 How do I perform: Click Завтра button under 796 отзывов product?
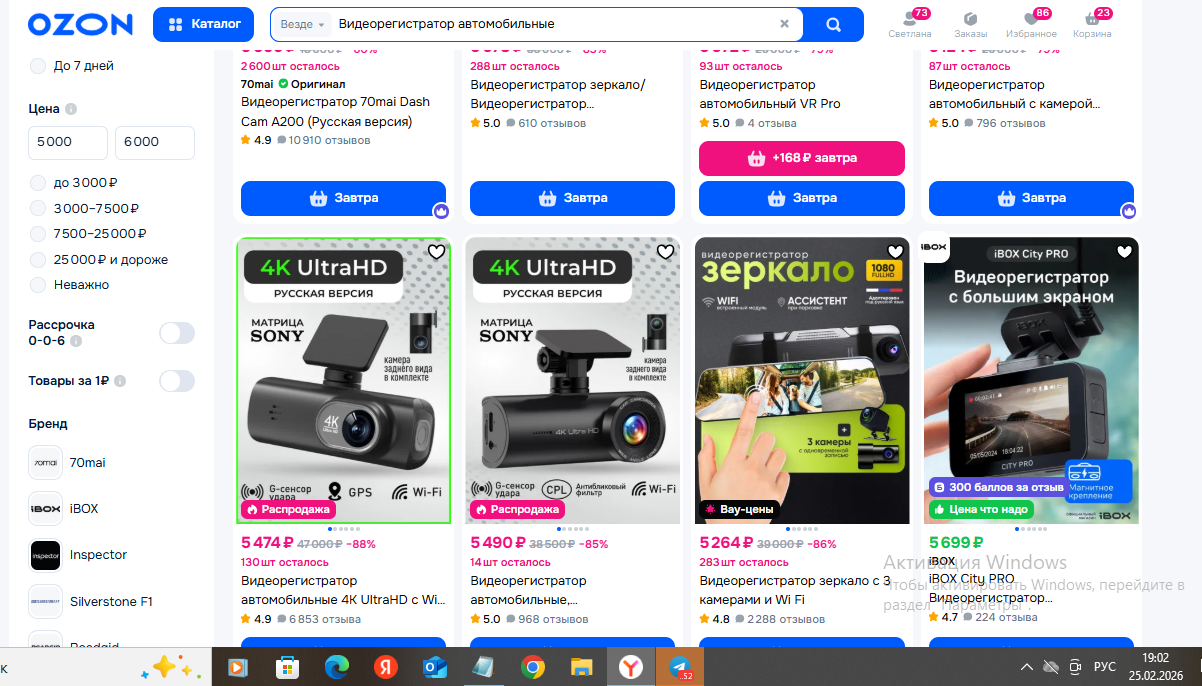pyautogui.click(x=1031, y=198)
